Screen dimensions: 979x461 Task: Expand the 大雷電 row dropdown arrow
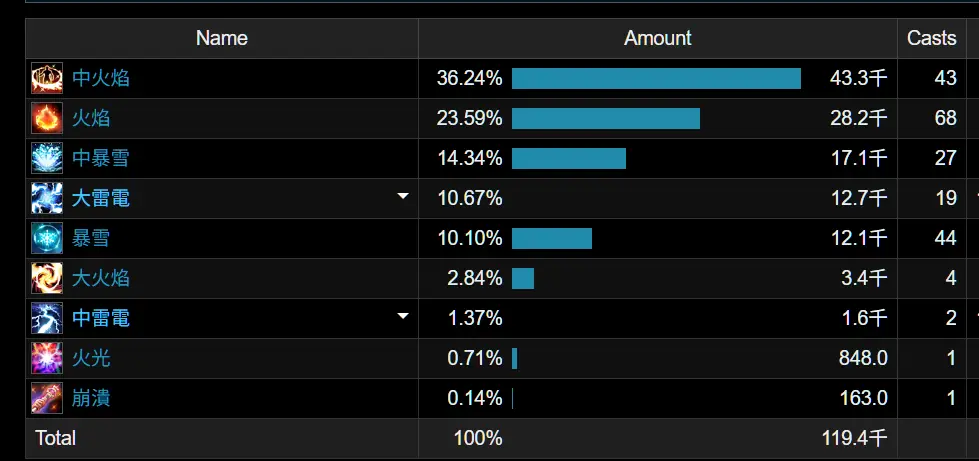click(403, 197)
